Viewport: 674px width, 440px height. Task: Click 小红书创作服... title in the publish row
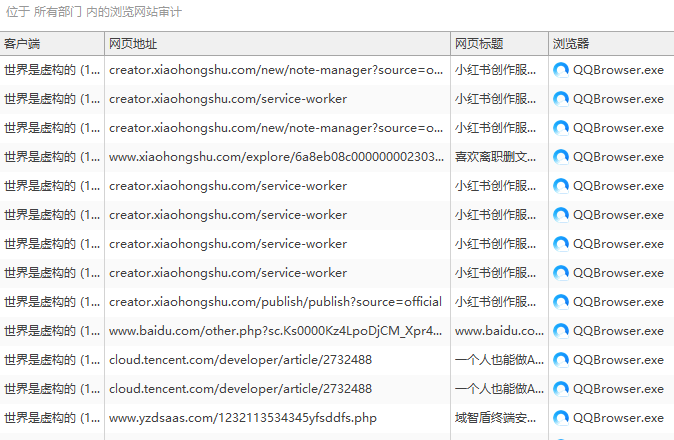(x=495, y=302)
